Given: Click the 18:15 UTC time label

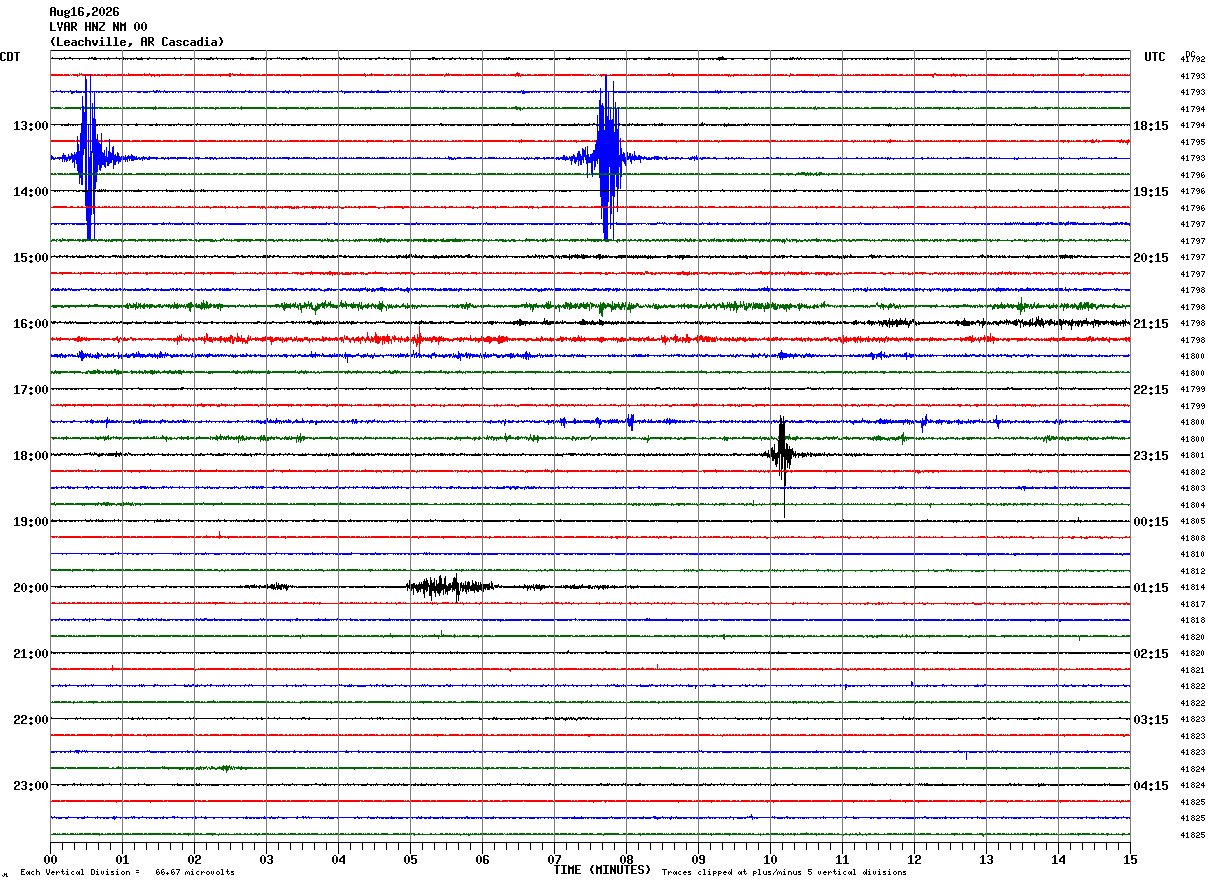Looking at the screenshot, I should [x=1151, y=126].
